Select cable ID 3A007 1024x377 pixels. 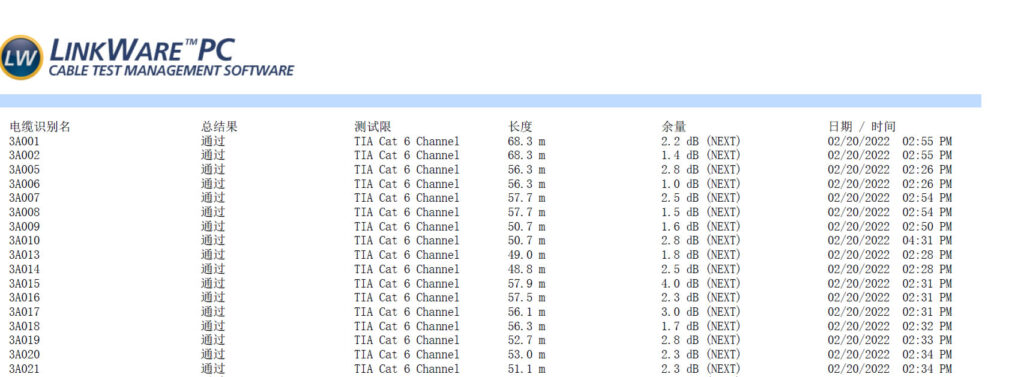[24, 198]
